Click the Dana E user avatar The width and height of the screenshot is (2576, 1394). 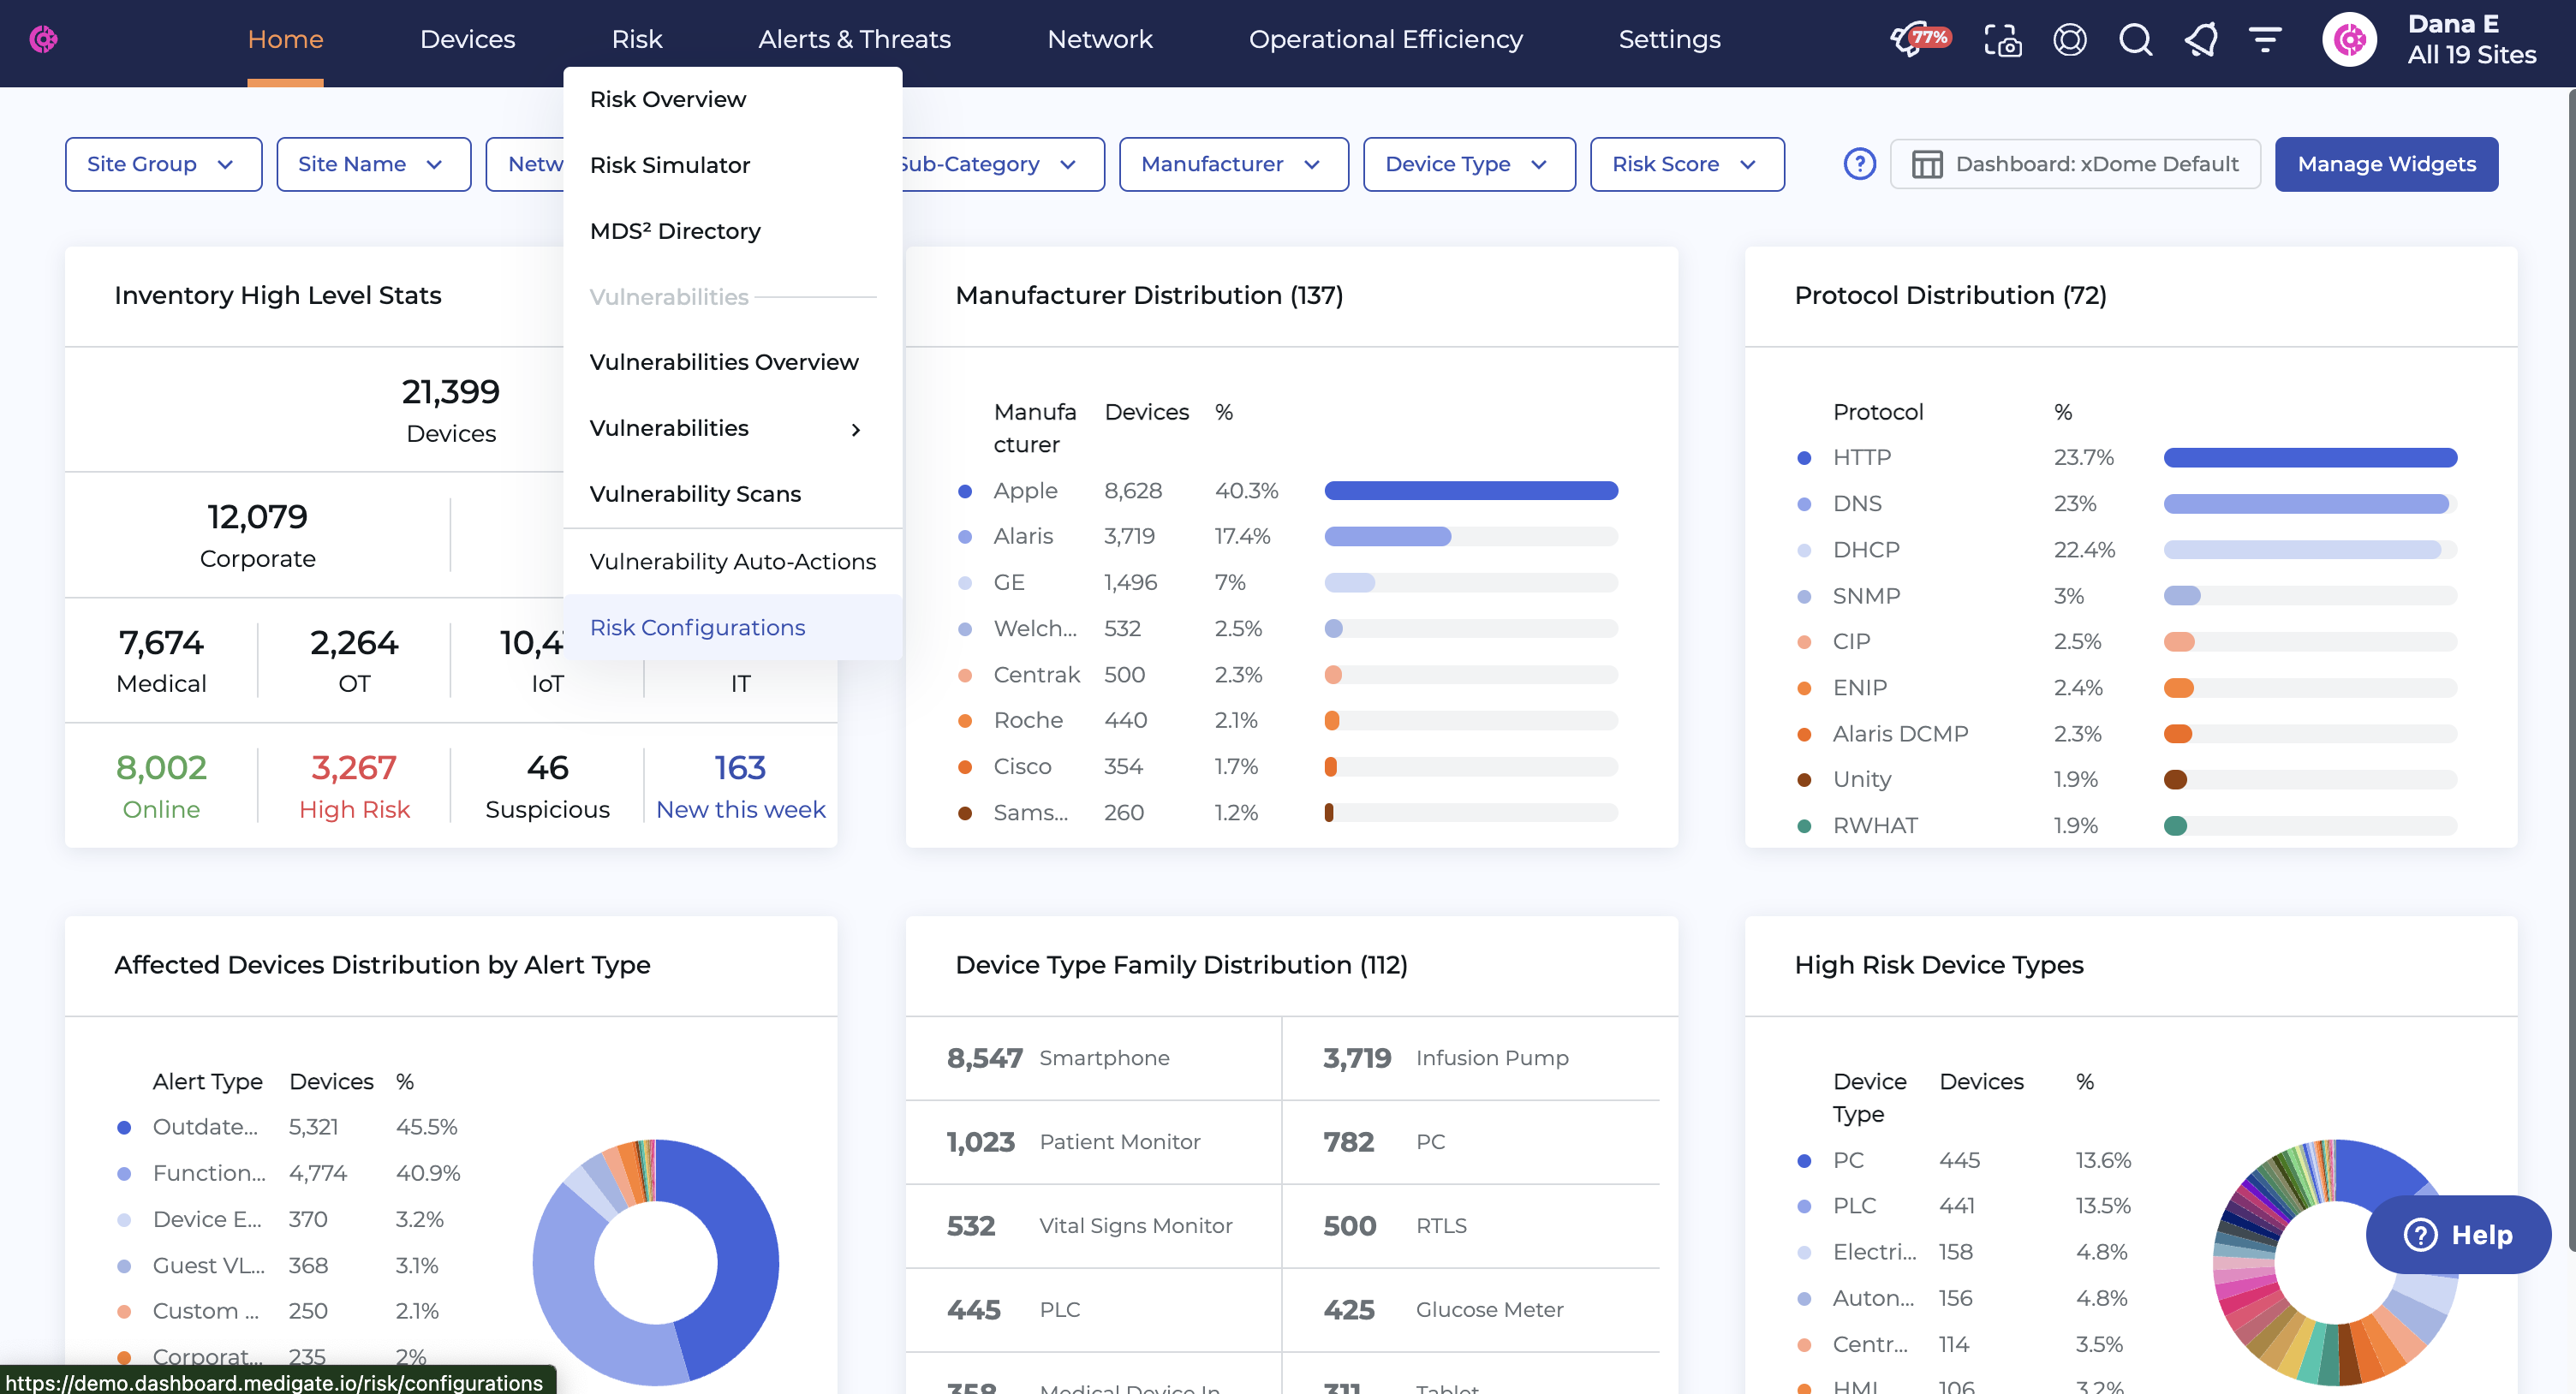click(x=2349, y=40)
